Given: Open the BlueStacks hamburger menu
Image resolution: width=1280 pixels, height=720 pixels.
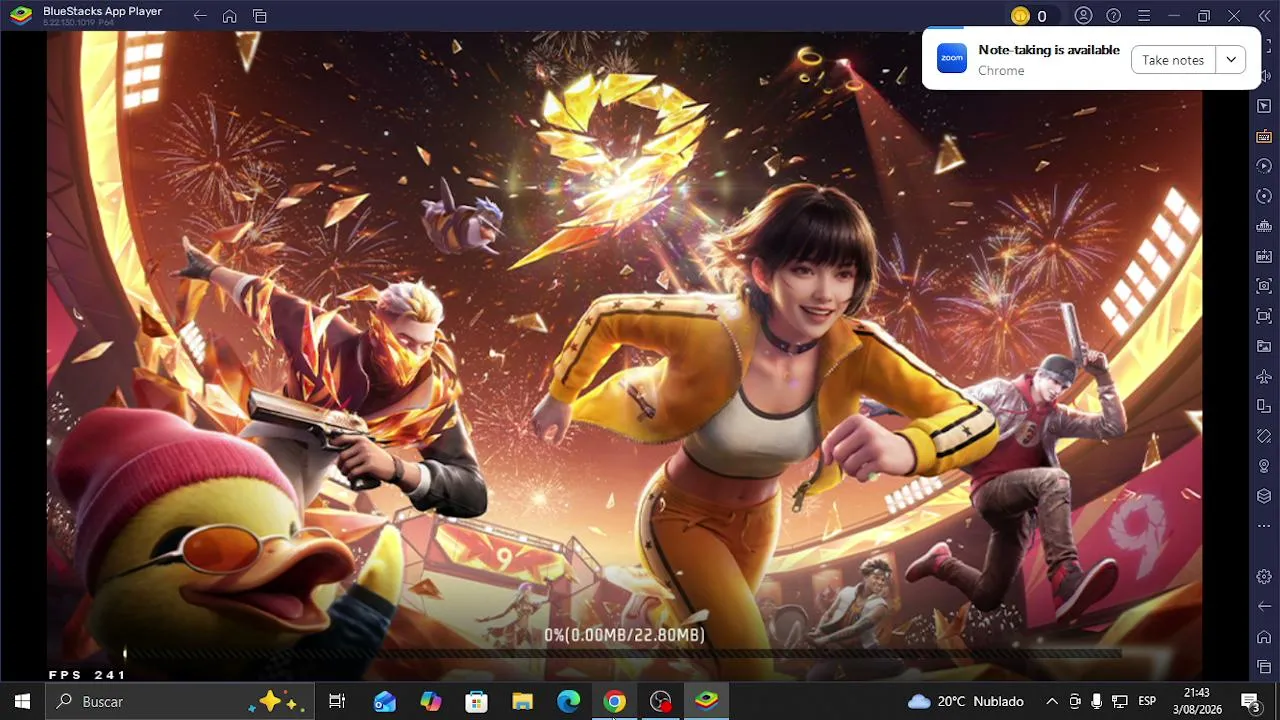Looking at the screenshot, I should point(1144,16).
